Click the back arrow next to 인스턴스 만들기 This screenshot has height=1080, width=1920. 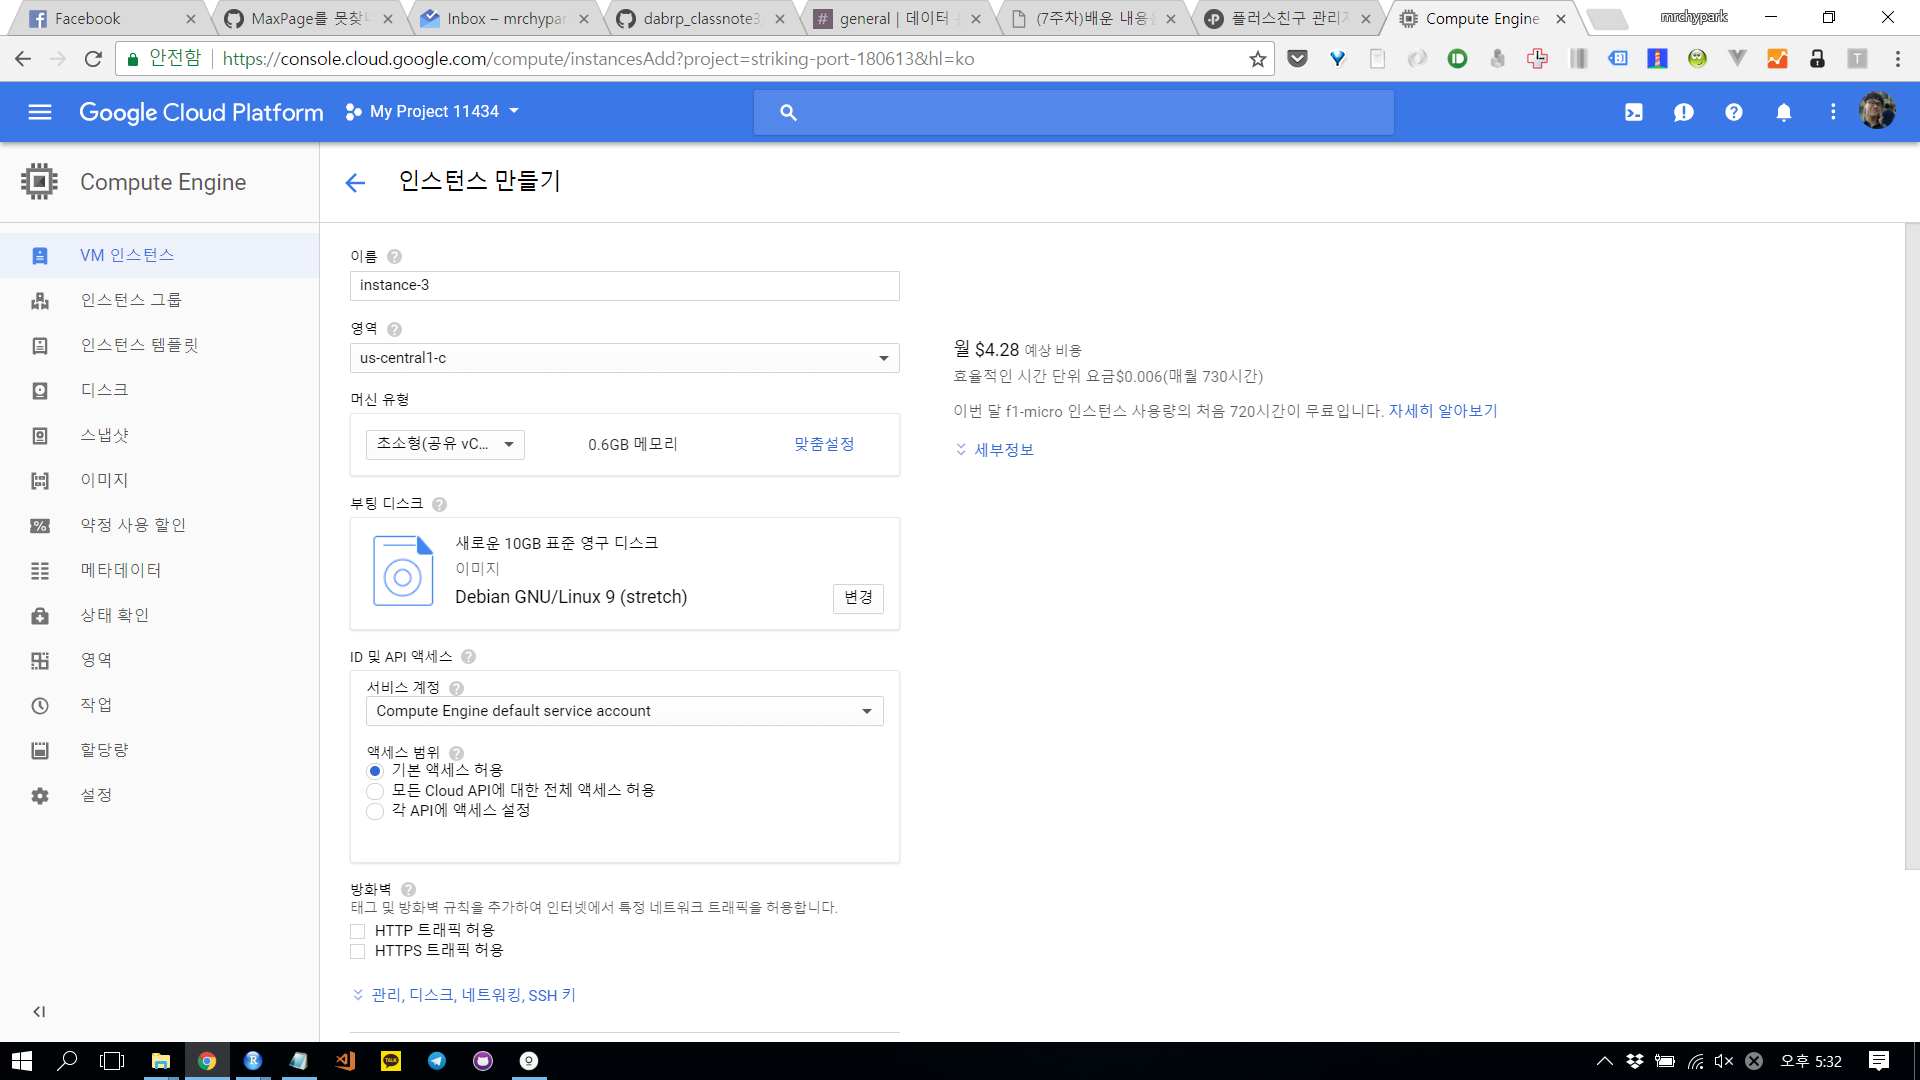click(355, 182)
